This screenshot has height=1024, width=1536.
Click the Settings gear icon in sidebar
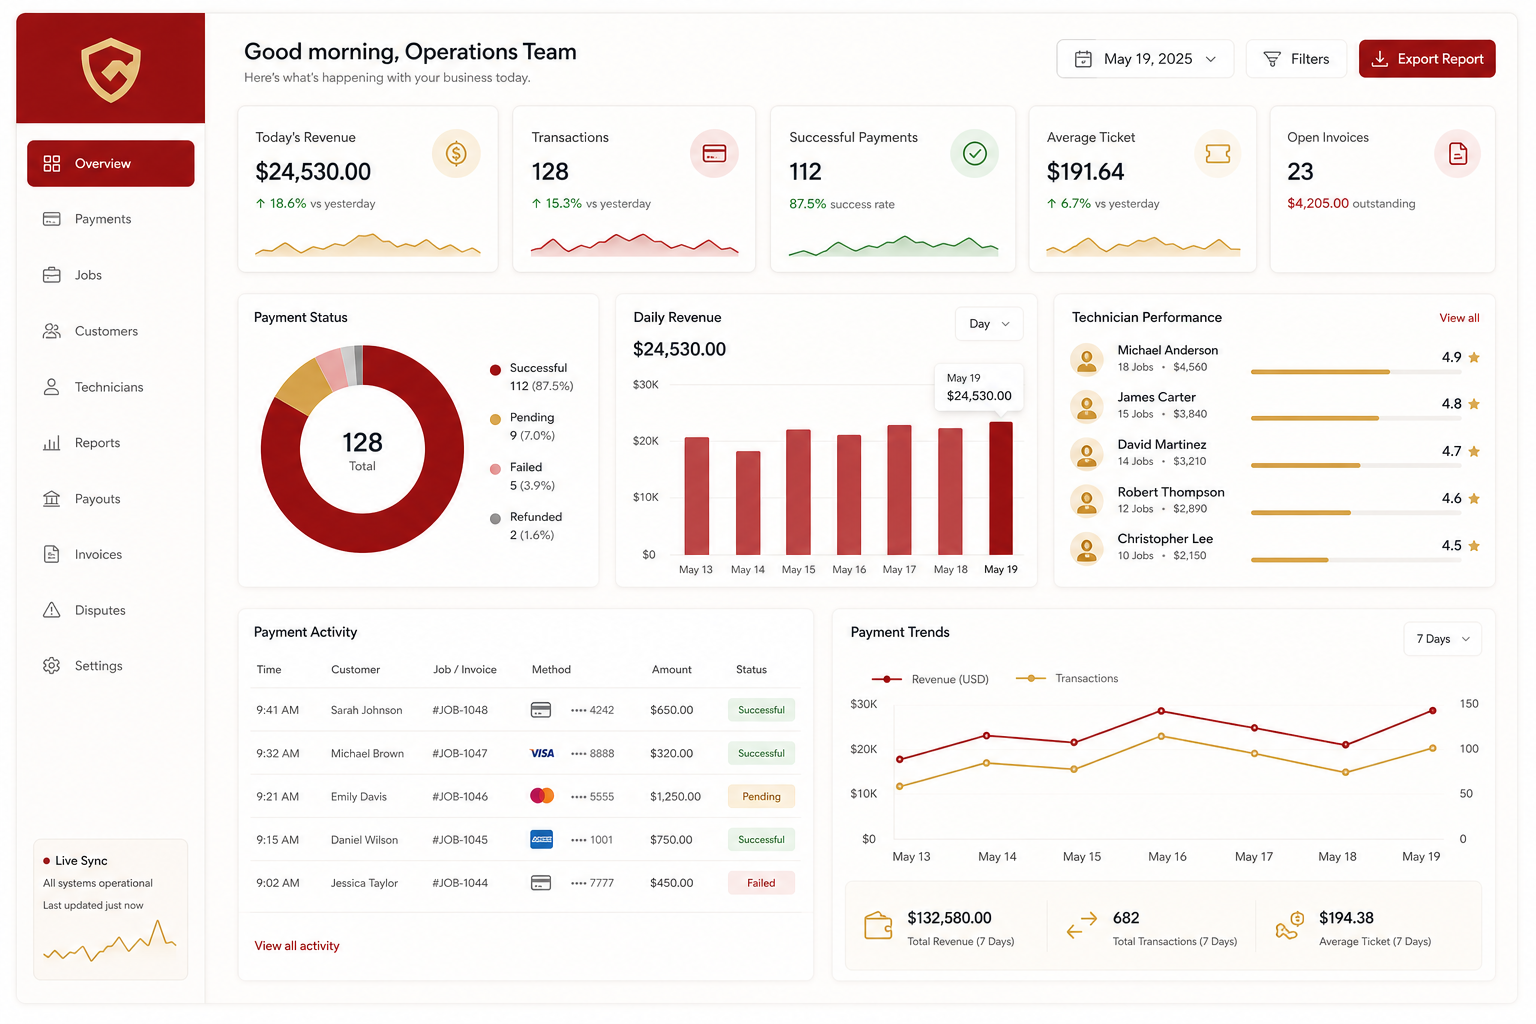tap(52, 666)
